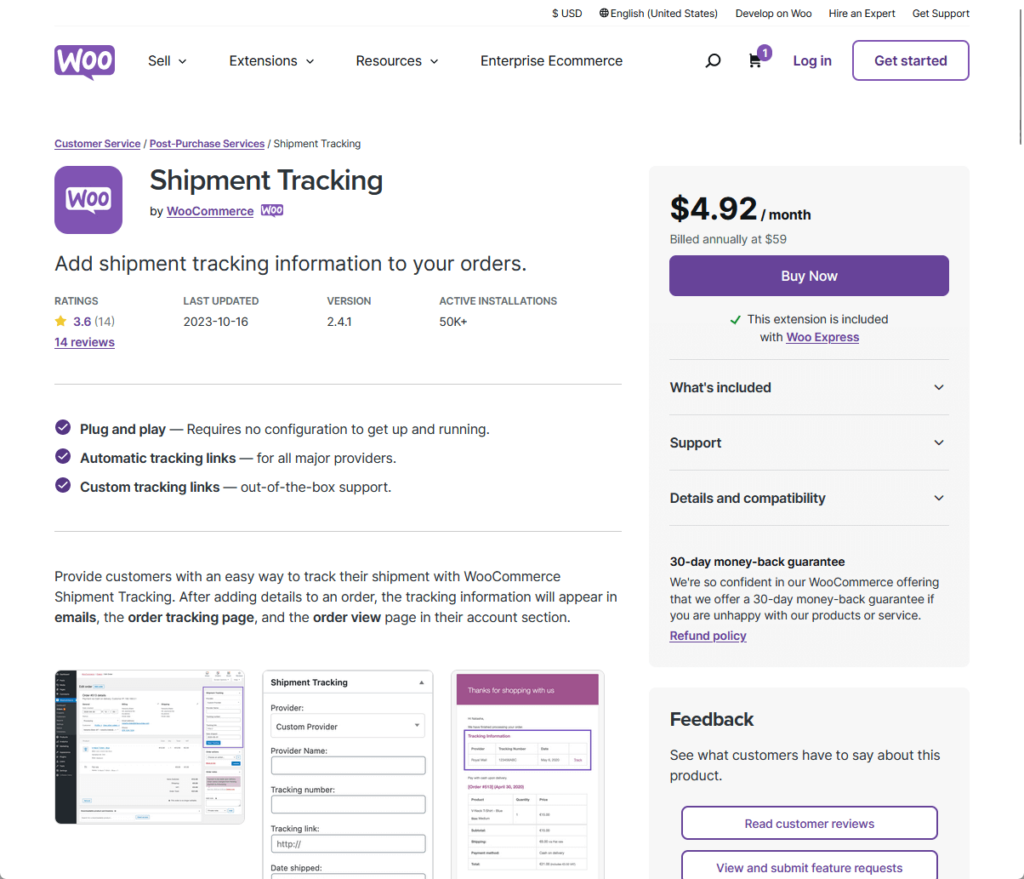The image size is (1024, 879).
Task: Click checkmark beside Automatic tracking links
Action: [63, 456]
